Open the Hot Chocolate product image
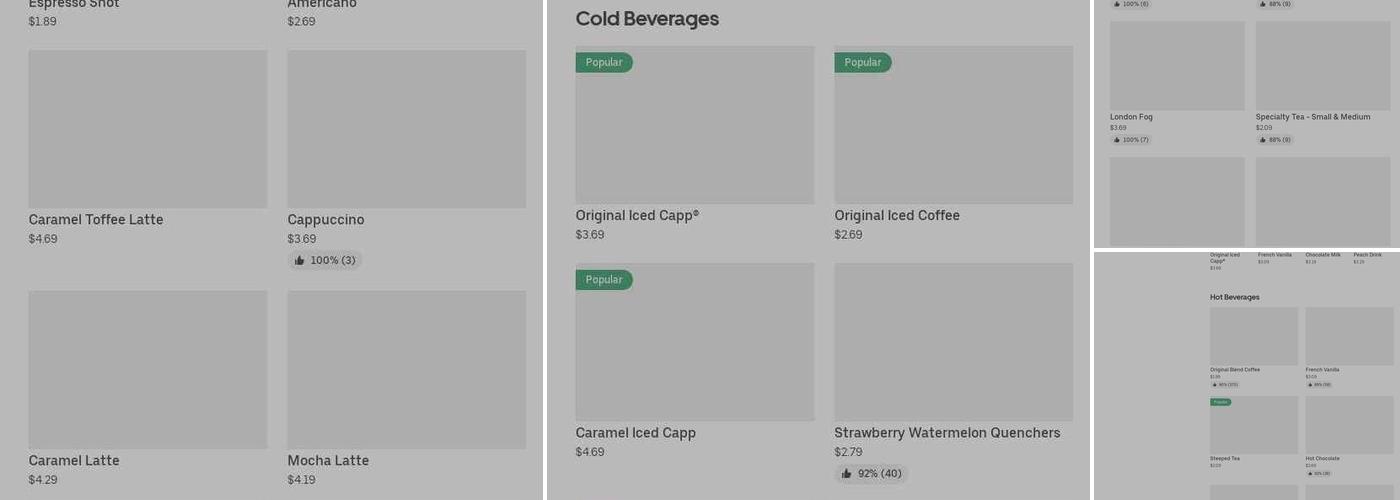Screen dimensions: 1400x500 click(x=1349, y=425)
